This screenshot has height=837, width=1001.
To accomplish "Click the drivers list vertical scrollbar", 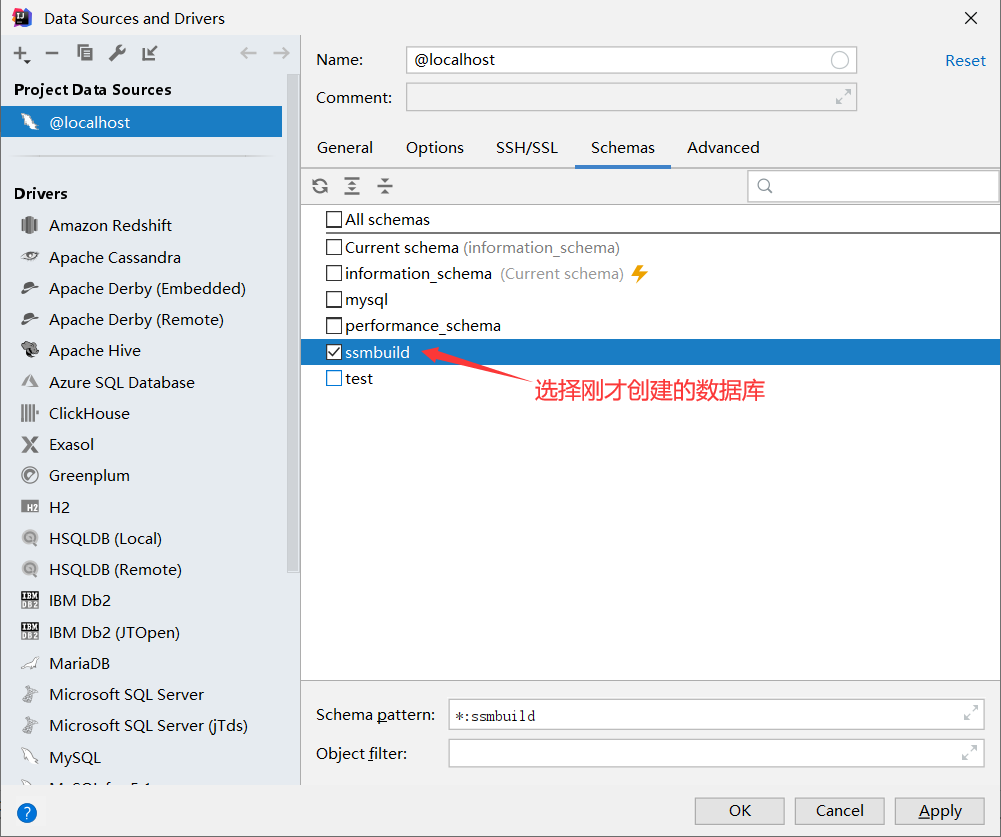I will click(293, 322).
